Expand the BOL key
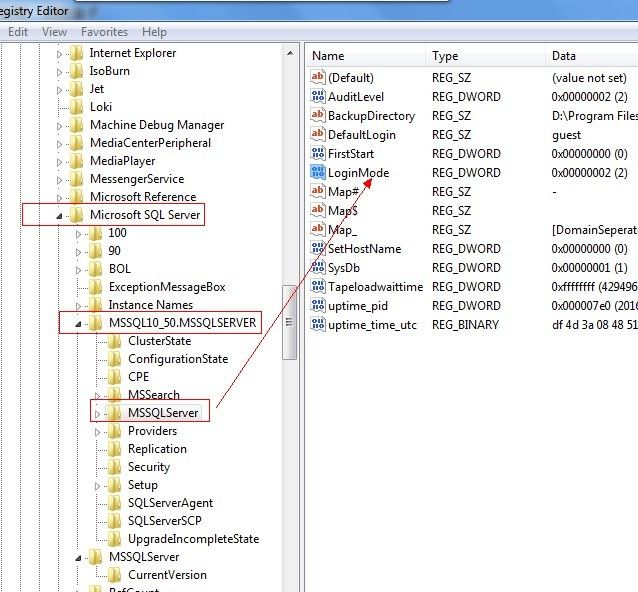This screenshot has width=638, height=592. [78, 270]
